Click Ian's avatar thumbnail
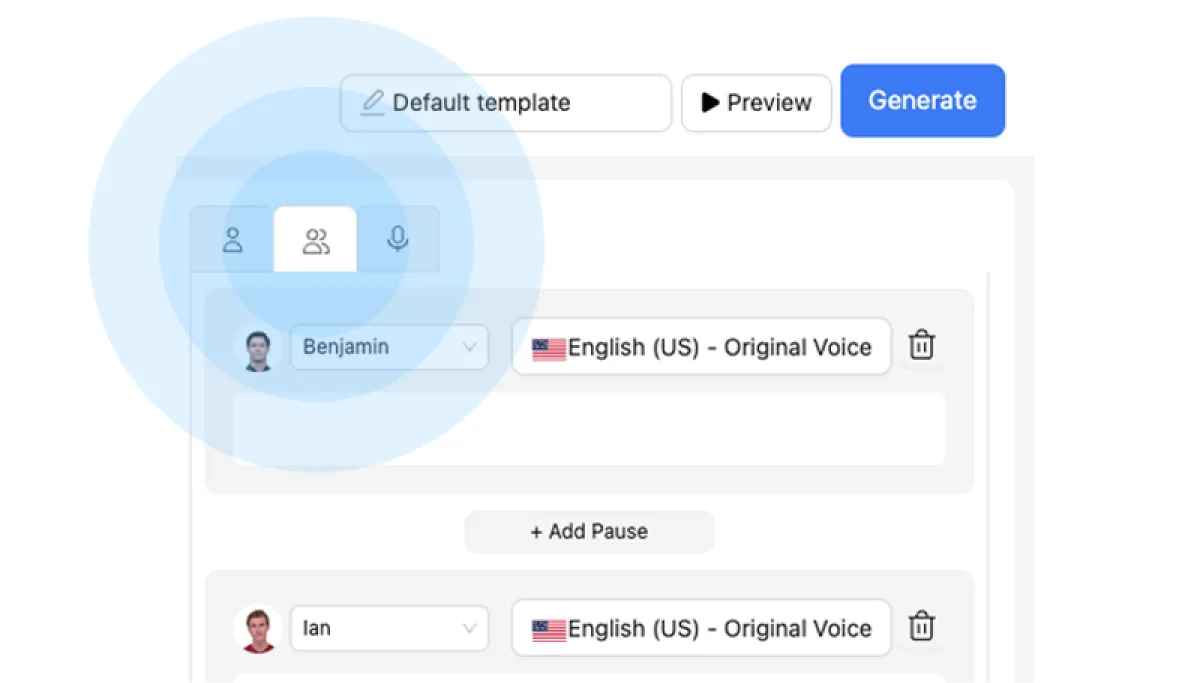This screenshot has width=1182, height=683. (x=259, y=630)
